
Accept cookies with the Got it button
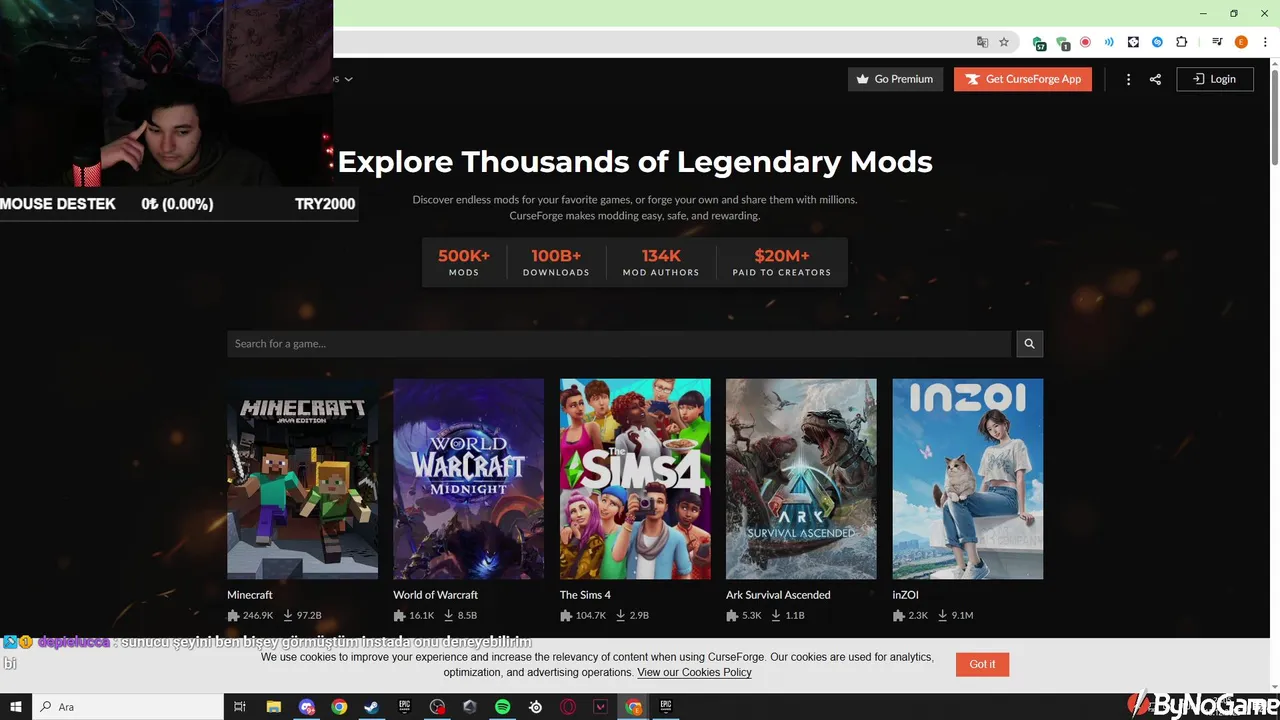[982, 664]
